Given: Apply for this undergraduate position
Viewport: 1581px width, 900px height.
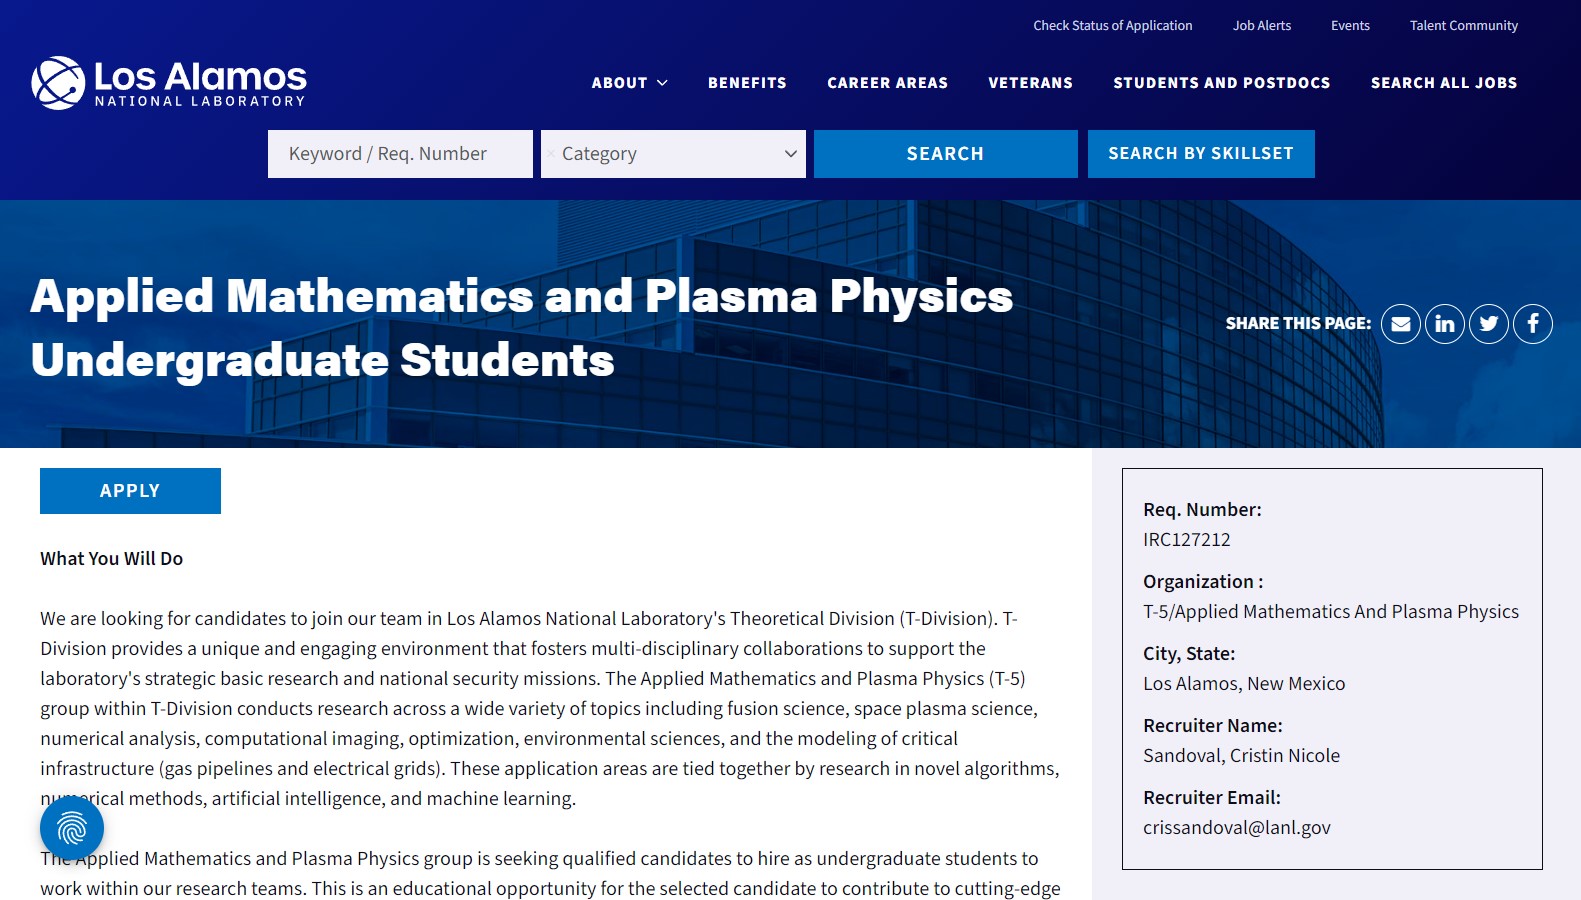Looking at the screenshot, I should pyautogui.click(x=130, y=491).
